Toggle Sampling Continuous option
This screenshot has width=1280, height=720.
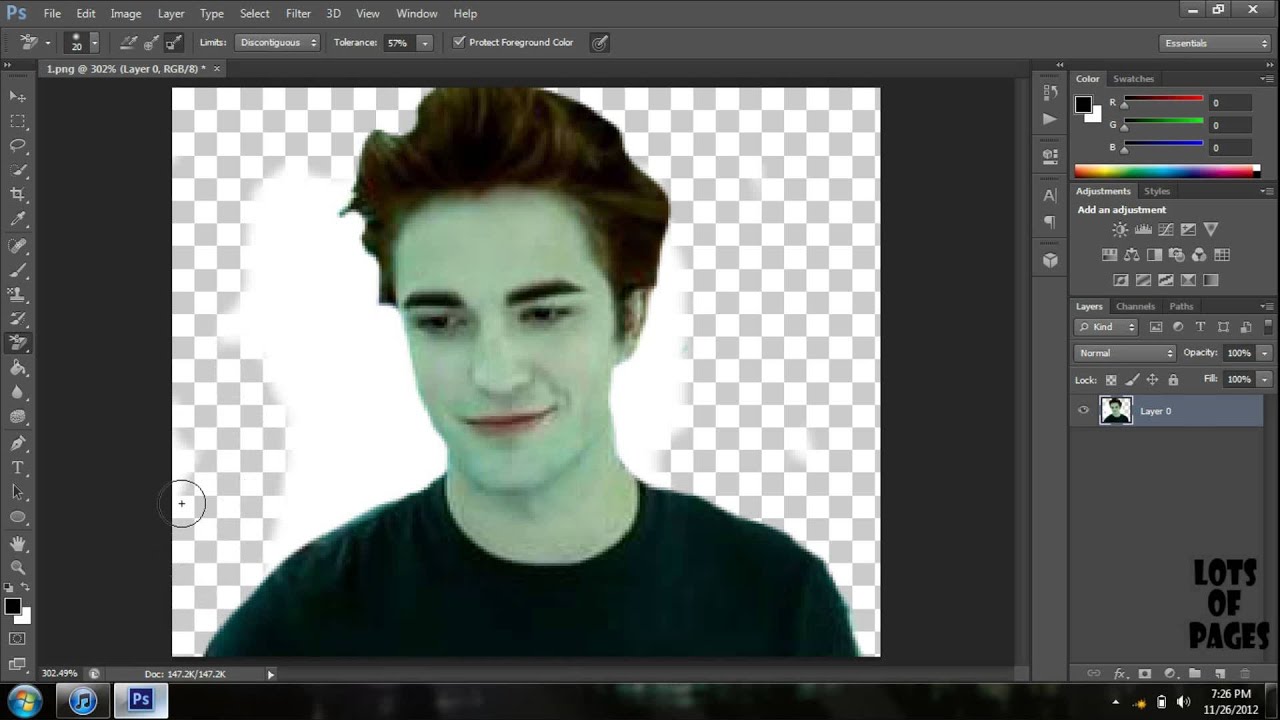pyautogui.click(x=128, y=43)
